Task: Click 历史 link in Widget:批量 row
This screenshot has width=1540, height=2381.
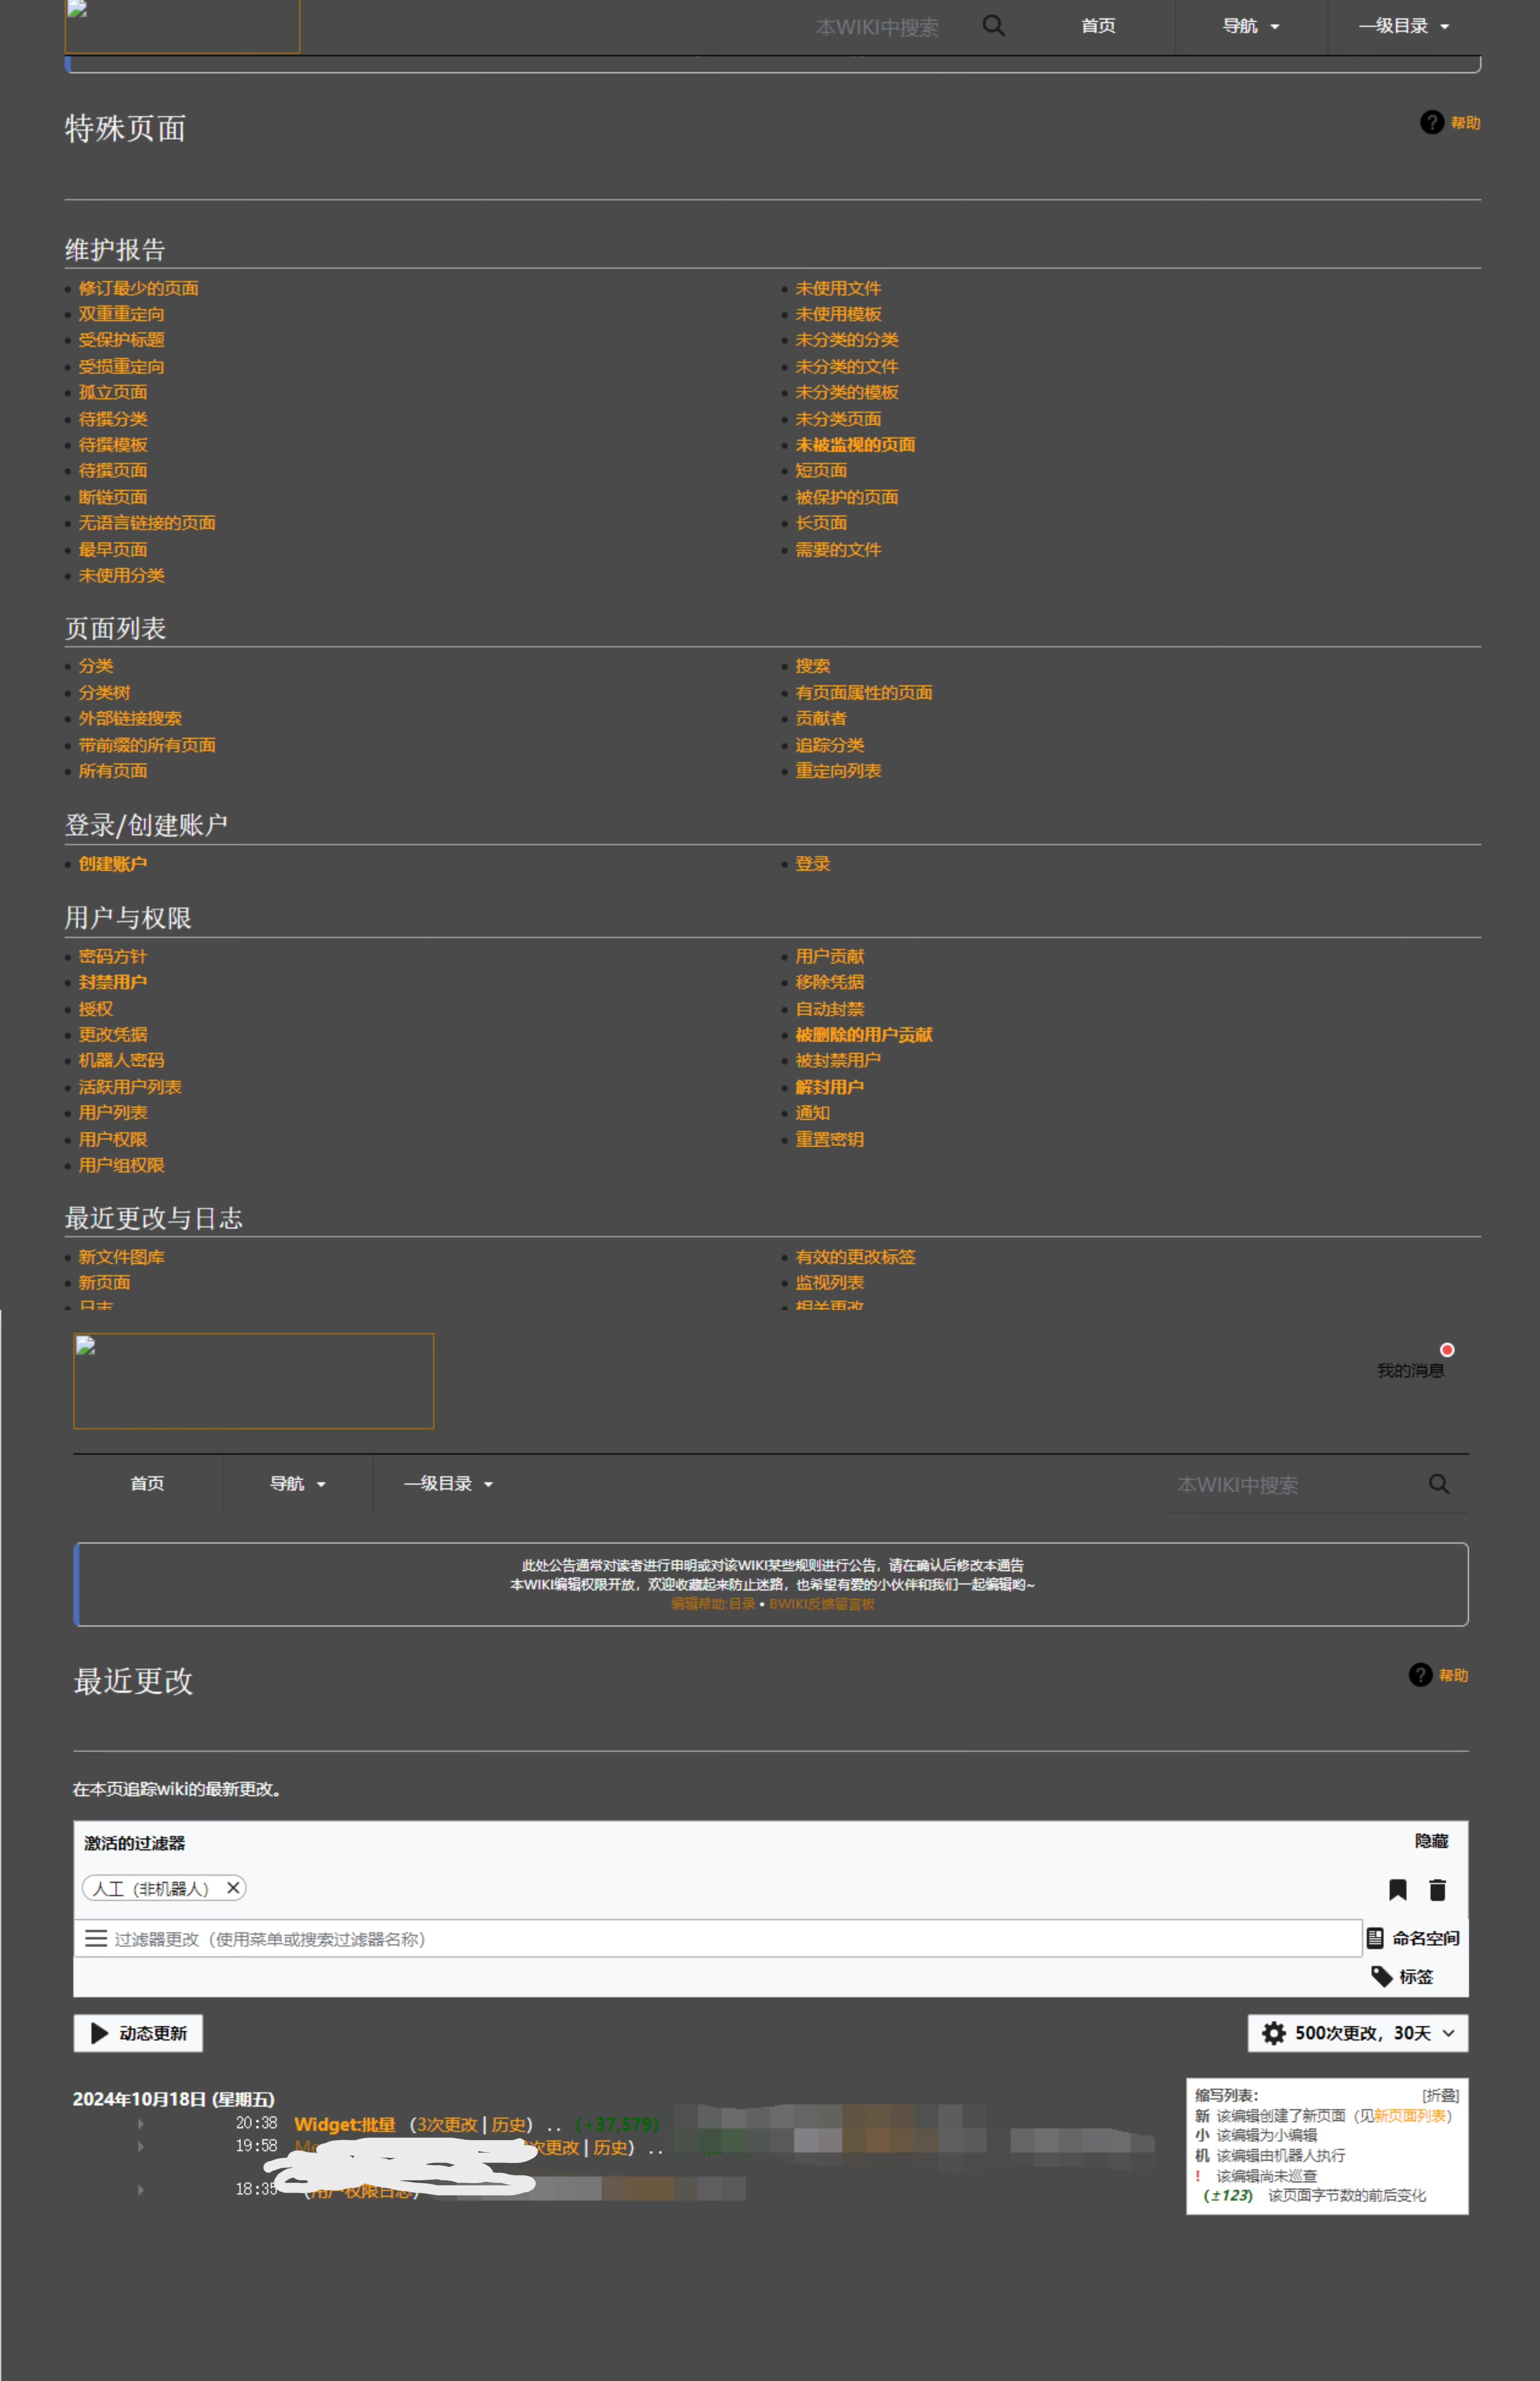Action: [509, 2125]
